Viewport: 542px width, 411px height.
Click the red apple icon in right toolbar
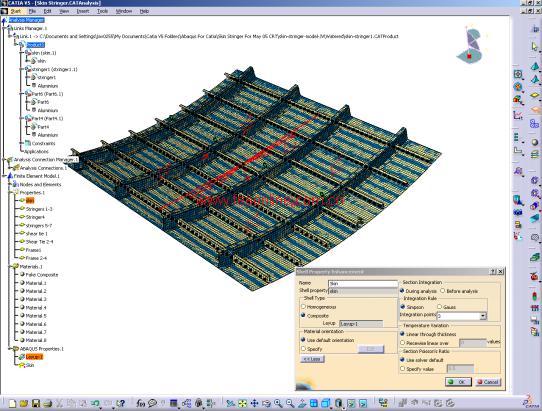click(534, 277)
